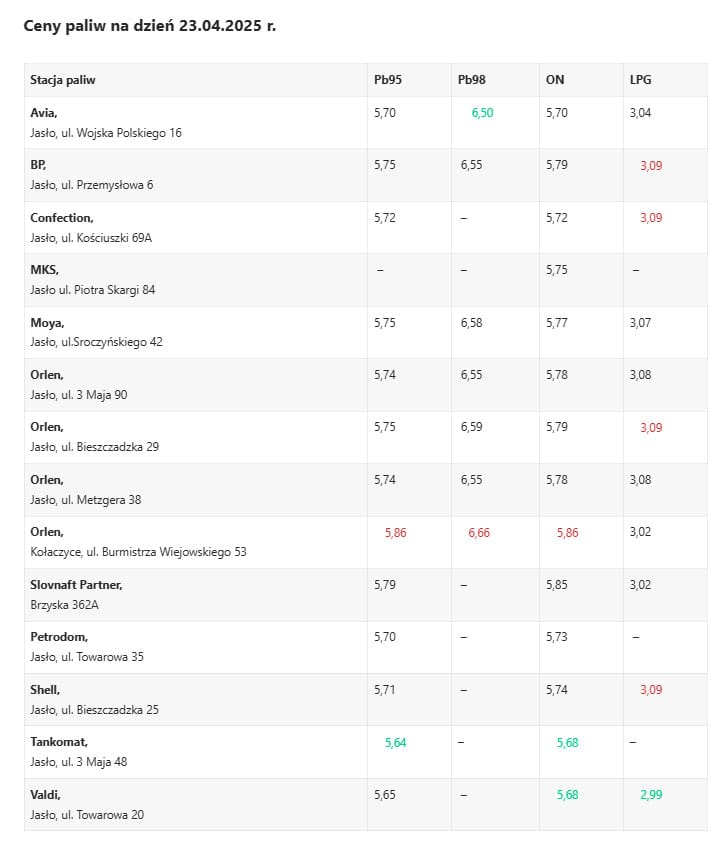Select the Slovnaft Partner station name
Viewport: 713px width, 849px height.
[77, 585]
